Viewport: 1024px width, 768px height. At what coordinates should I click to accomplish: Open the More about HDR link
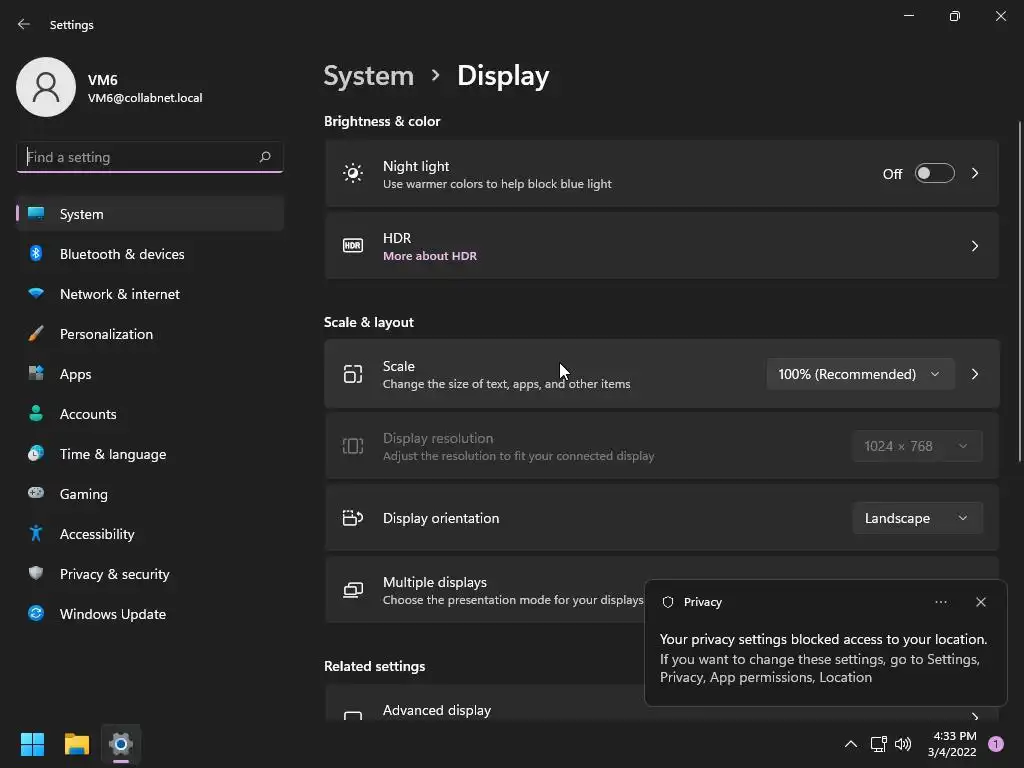(x=430, y=256)
